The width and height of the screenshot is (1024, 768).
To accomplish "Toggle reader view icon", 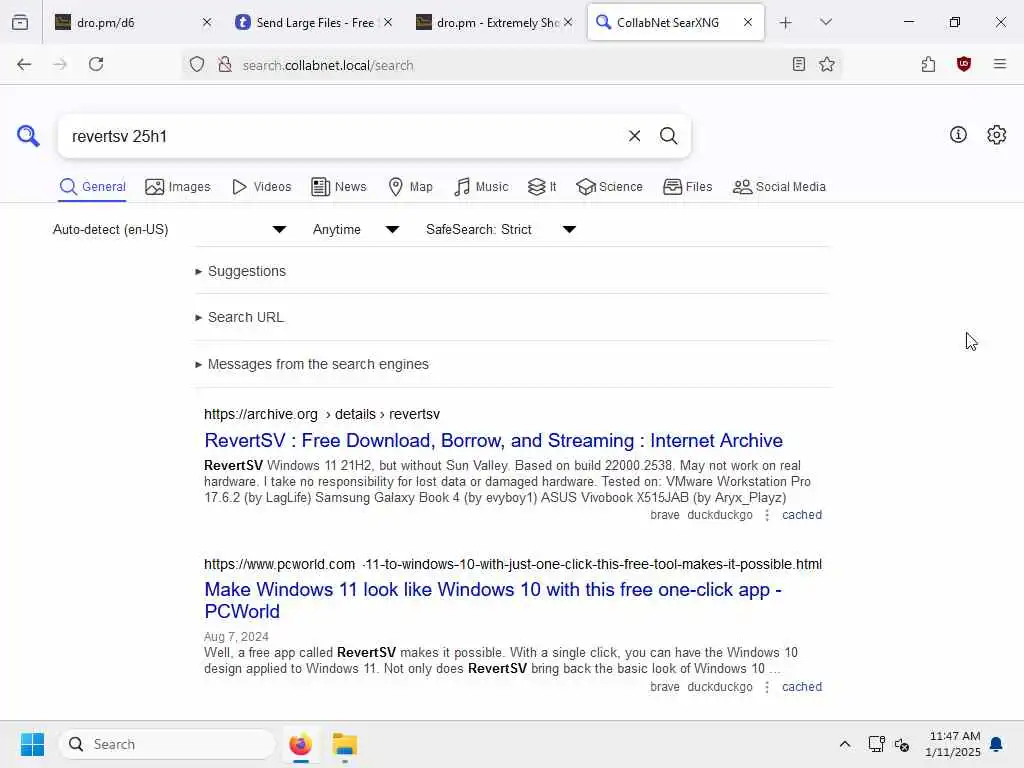I will click(799, 64).
